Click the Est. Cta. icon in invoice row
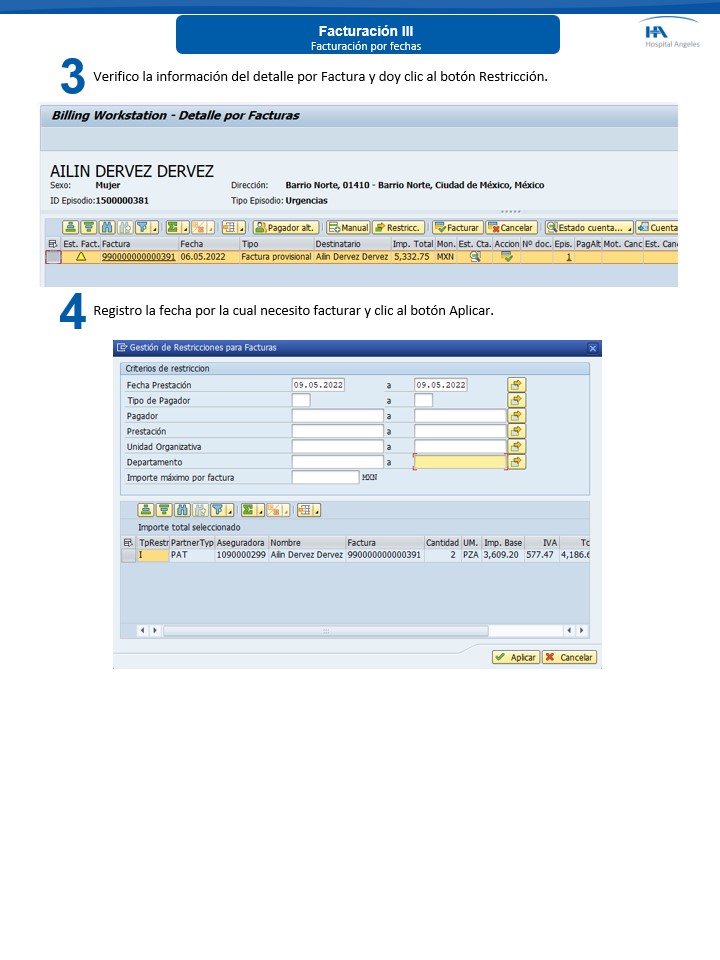The height and width of the screenshot is (960, 720). [x=475, y=257]
